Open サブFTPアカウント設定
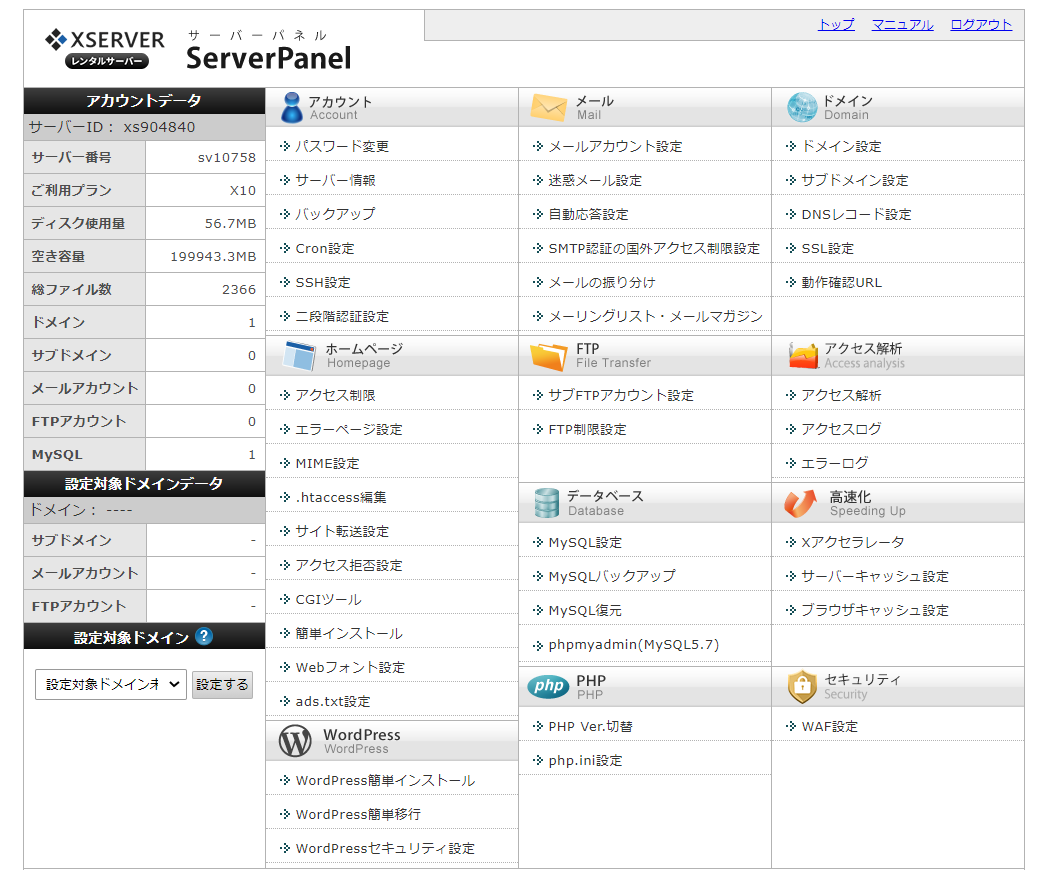This screenshot has width=1043, height=870. tap(621, 395)
